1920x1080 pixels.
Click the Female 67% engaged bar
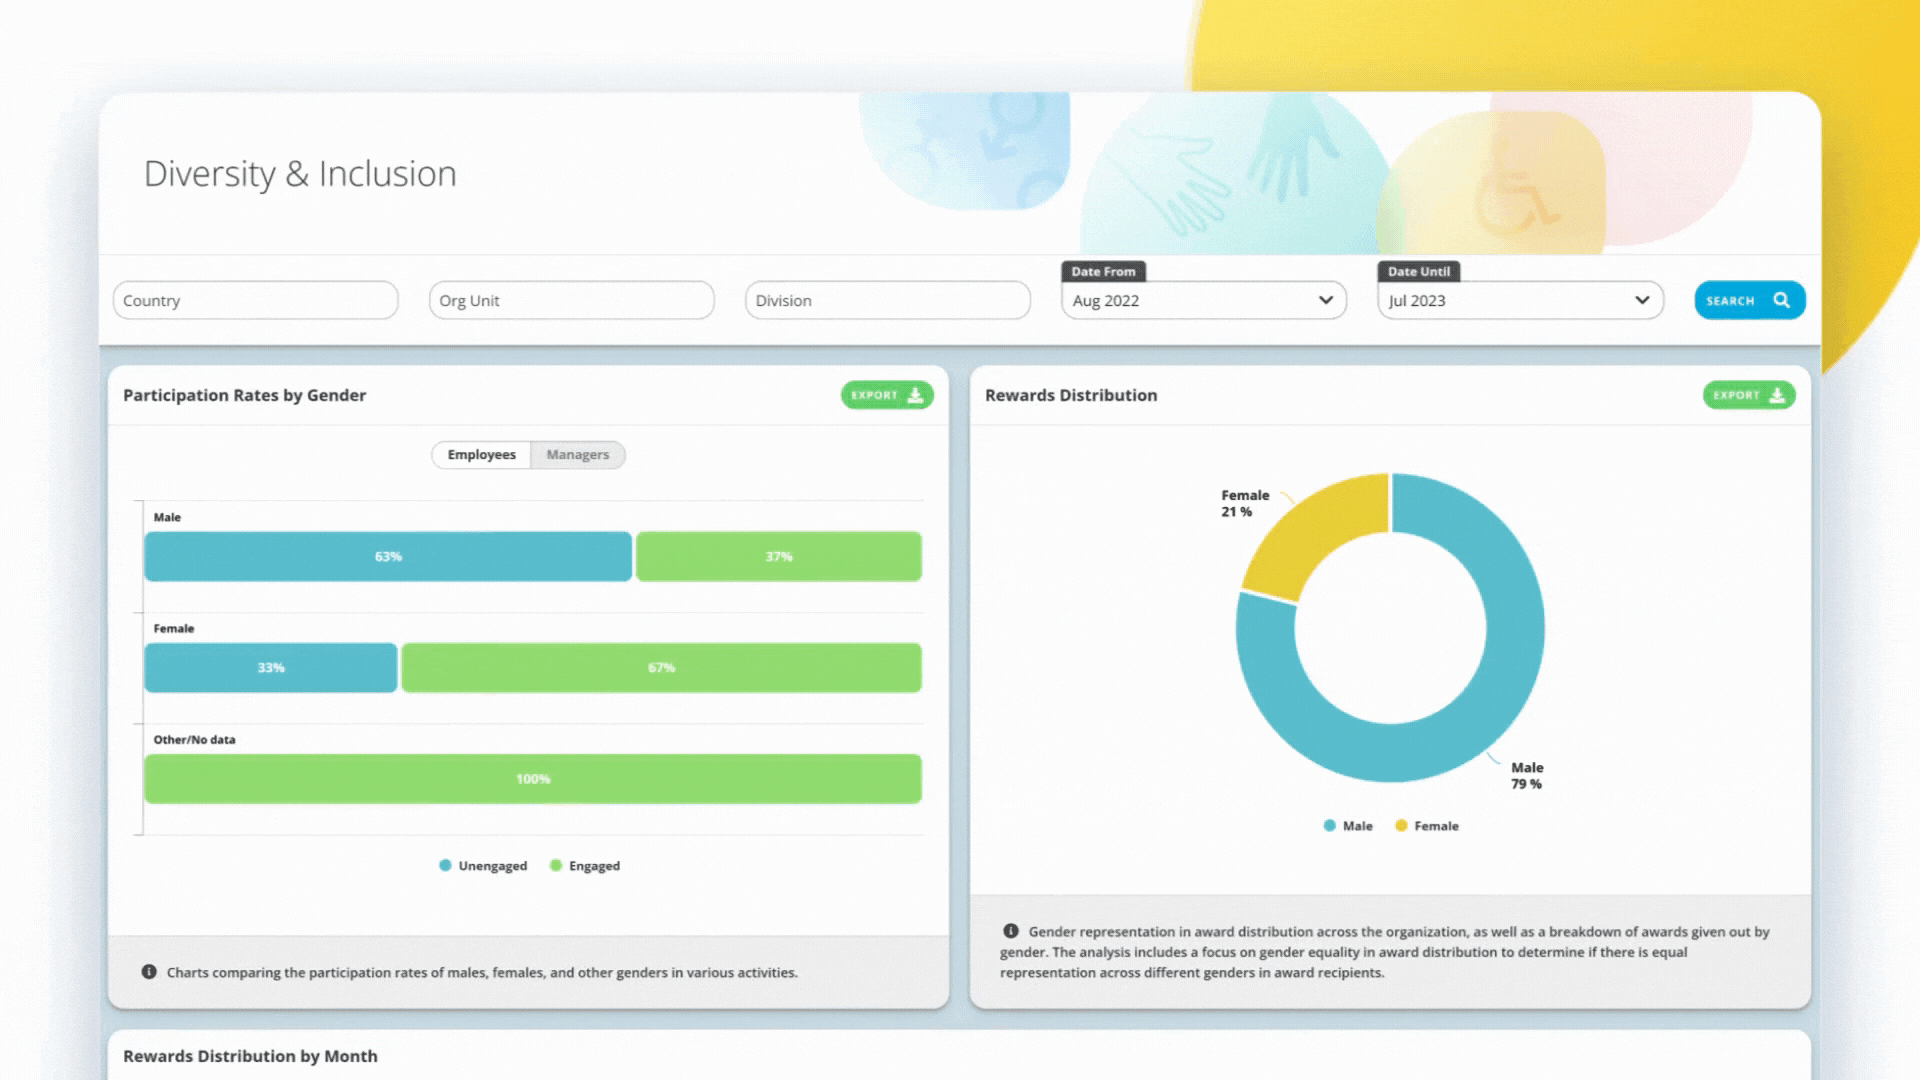[661, 667]
